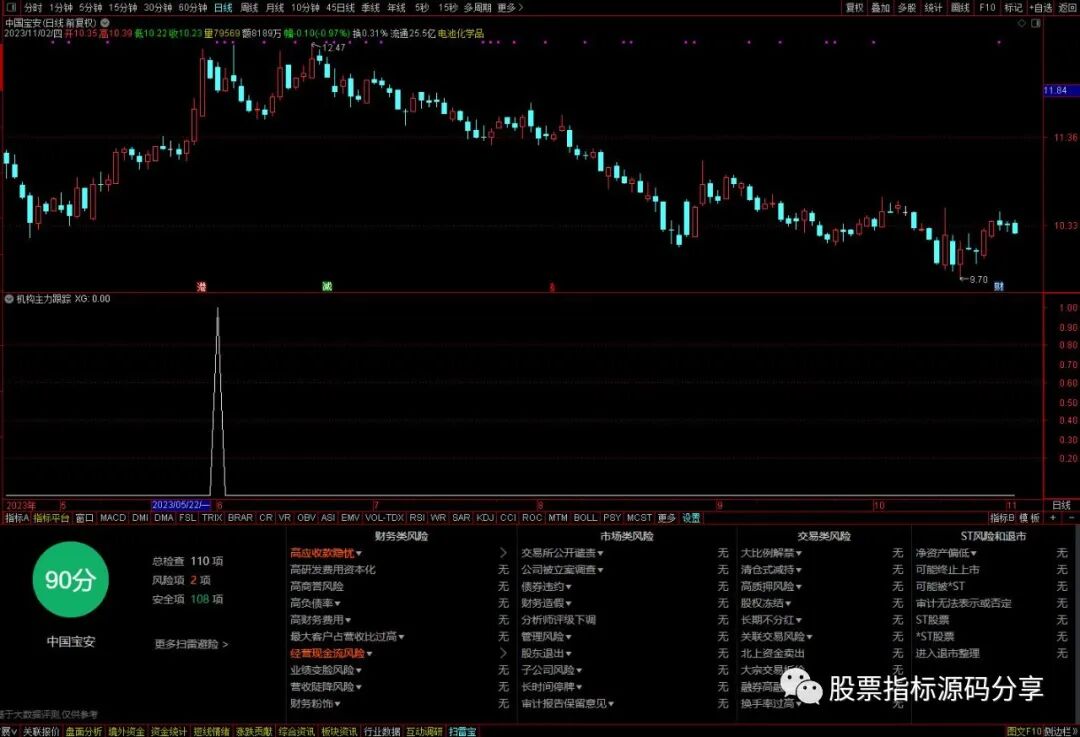Click the 复权 button at top right
Image resolution: width=1080 pixels, height=737 pixels.
(855, 8)
